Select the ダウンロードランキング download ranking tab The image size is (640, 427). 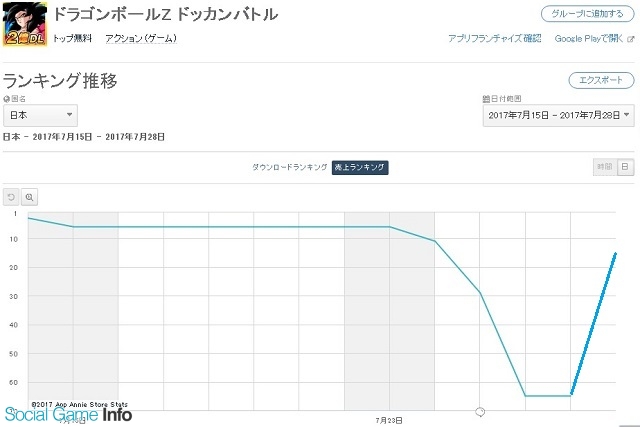(289, 167)
